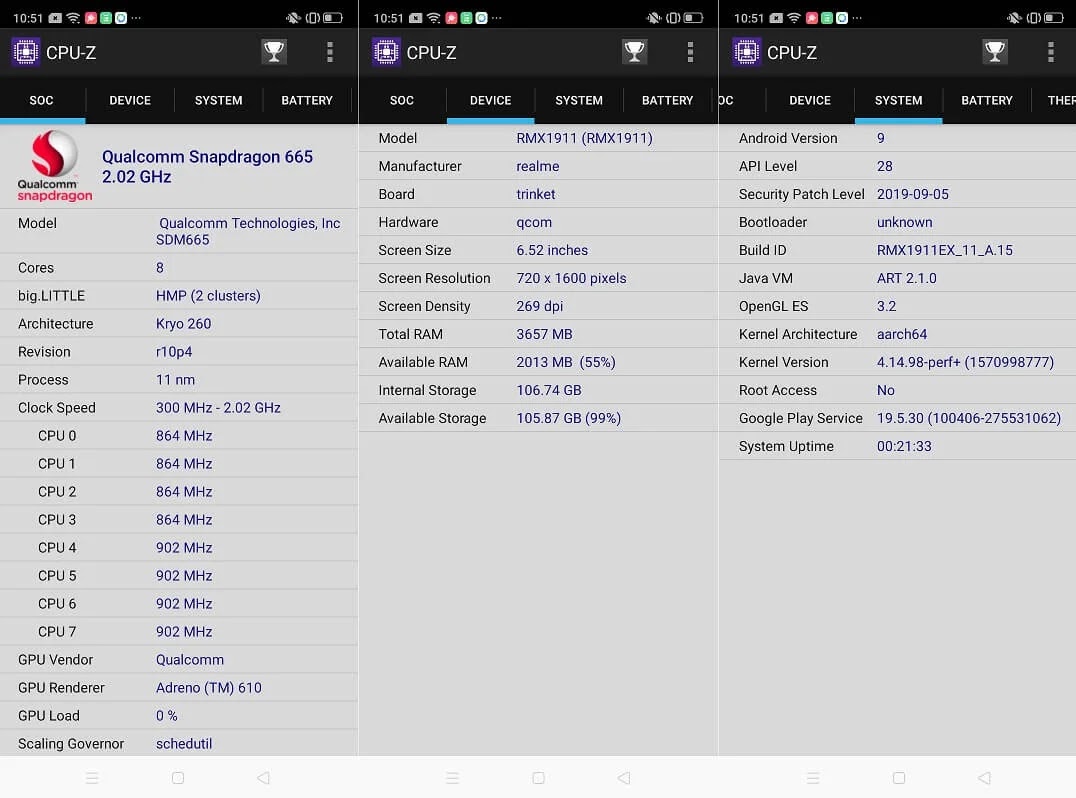Tap CPU-Z app logo in right screen
This screenshot has width=1076, height=798.
coord(746,52)
